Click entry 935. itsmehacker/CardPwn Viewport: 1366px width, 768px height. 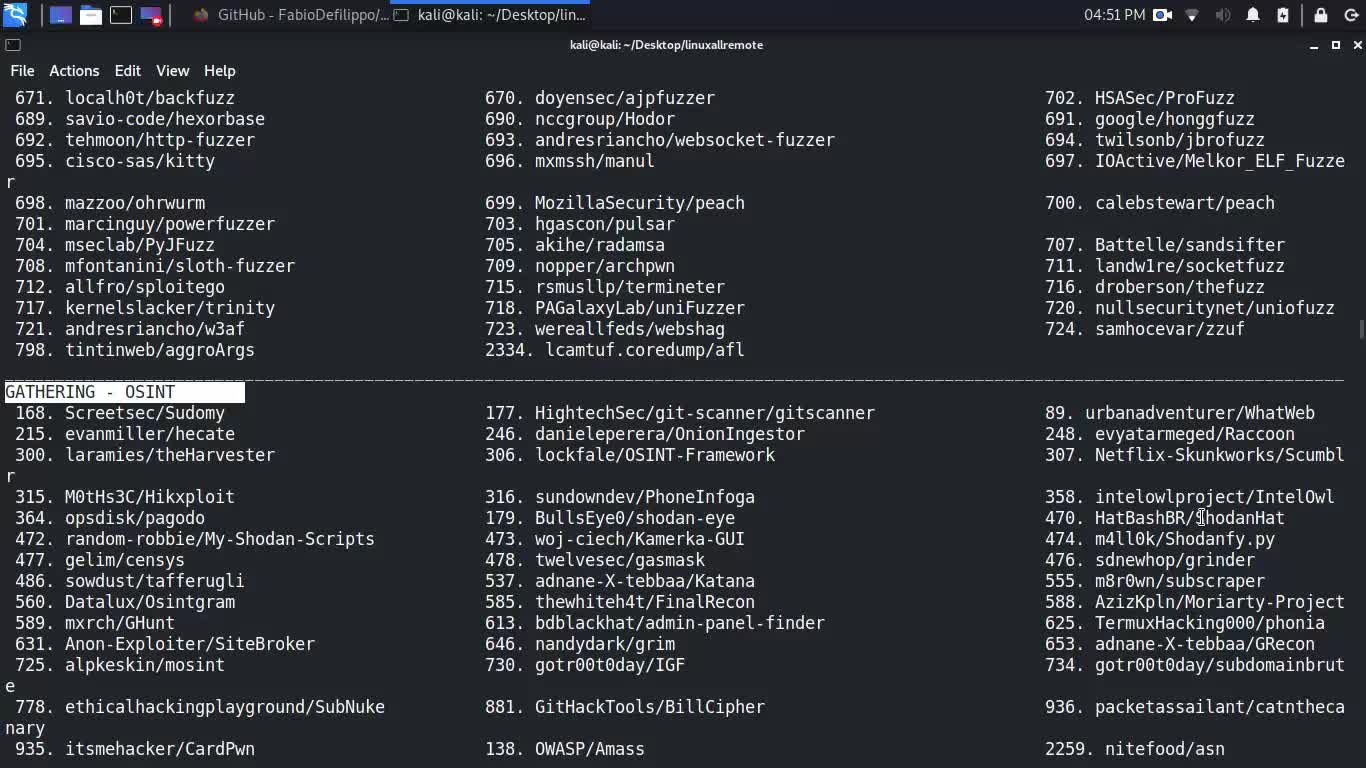pos(135,749)
